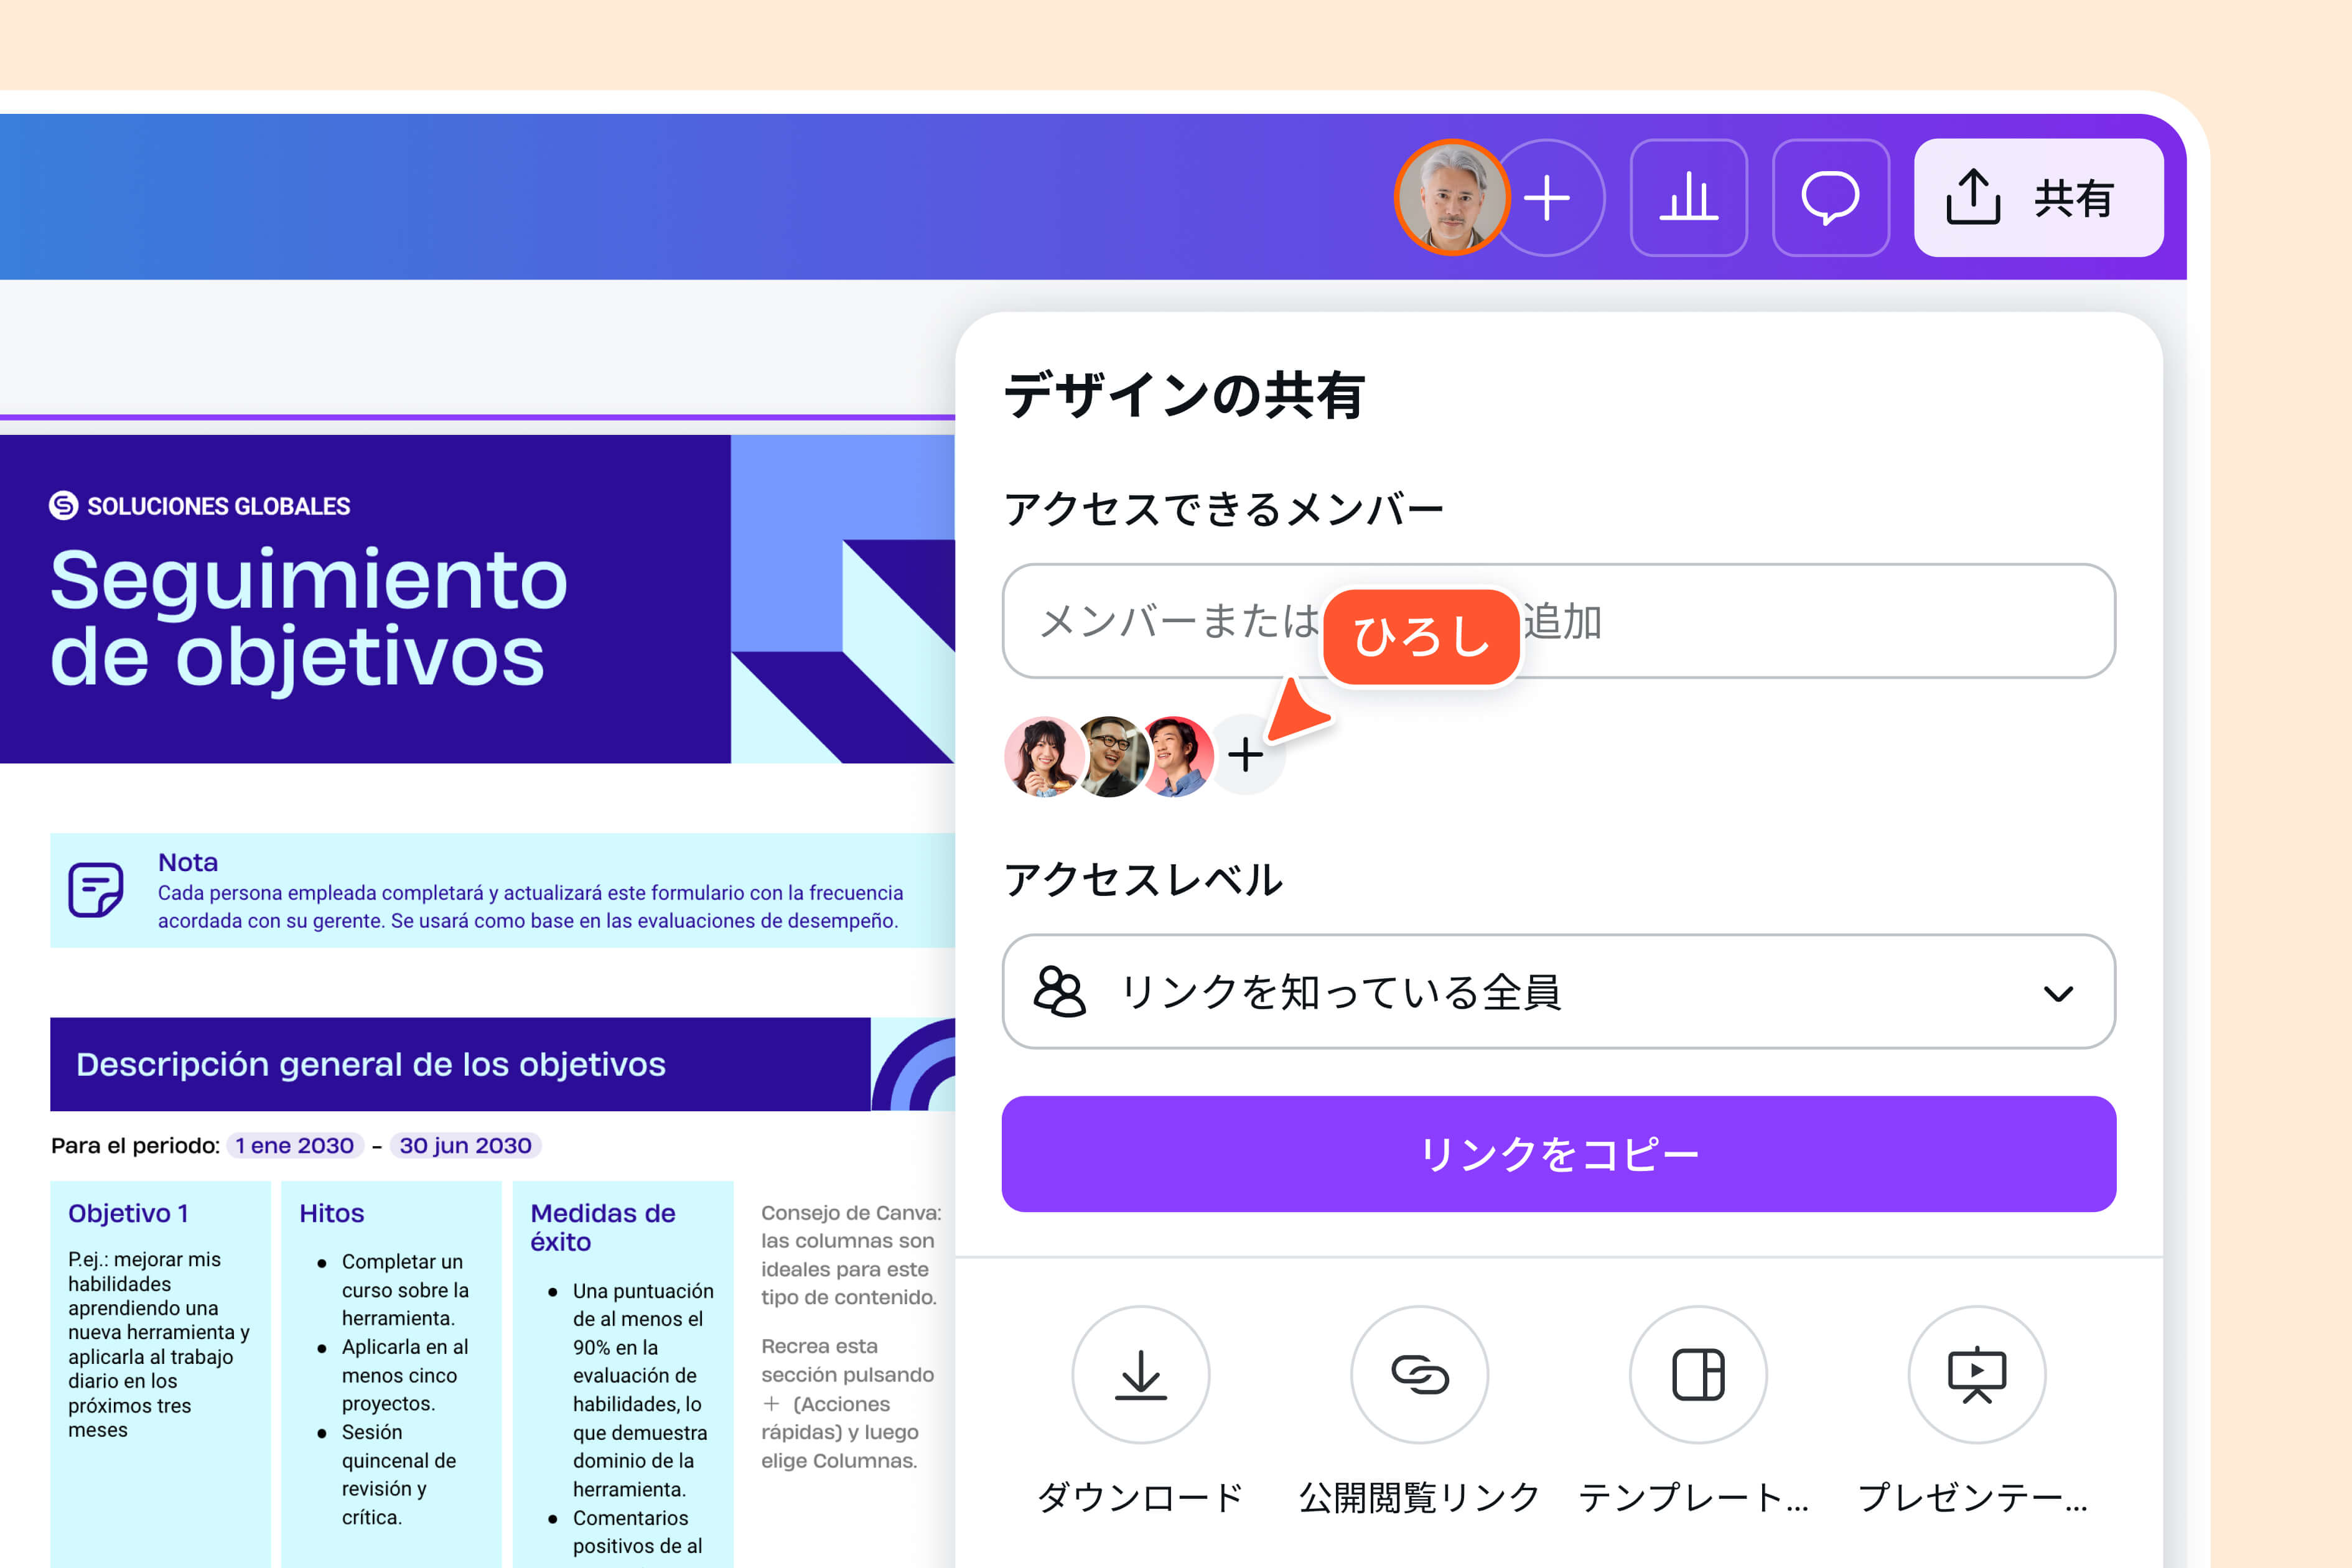Screen dimensions: 2352x1568
Task: Click the デザインの共有 panel title
Action: coord(1184,395)
